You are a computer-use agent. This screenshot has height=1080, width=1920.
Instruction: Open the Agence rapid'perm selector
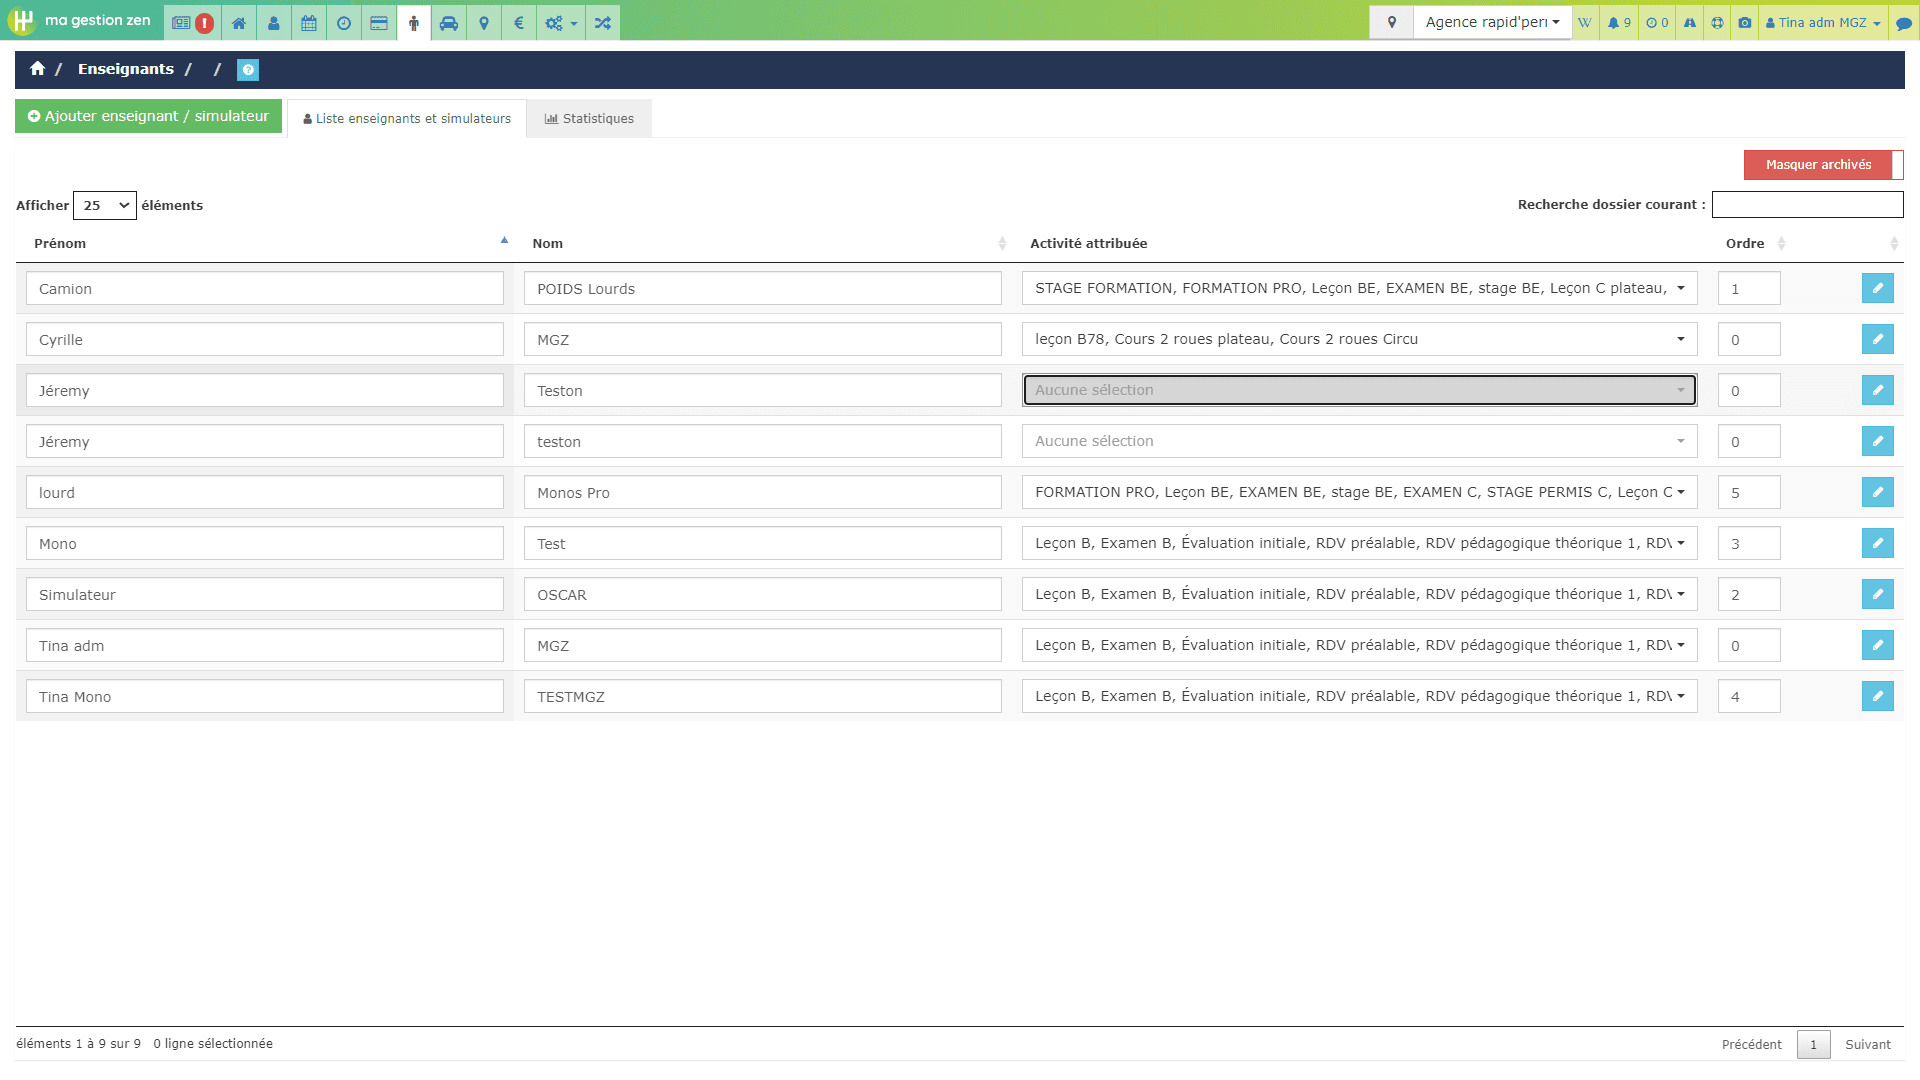coord(1492,22)
